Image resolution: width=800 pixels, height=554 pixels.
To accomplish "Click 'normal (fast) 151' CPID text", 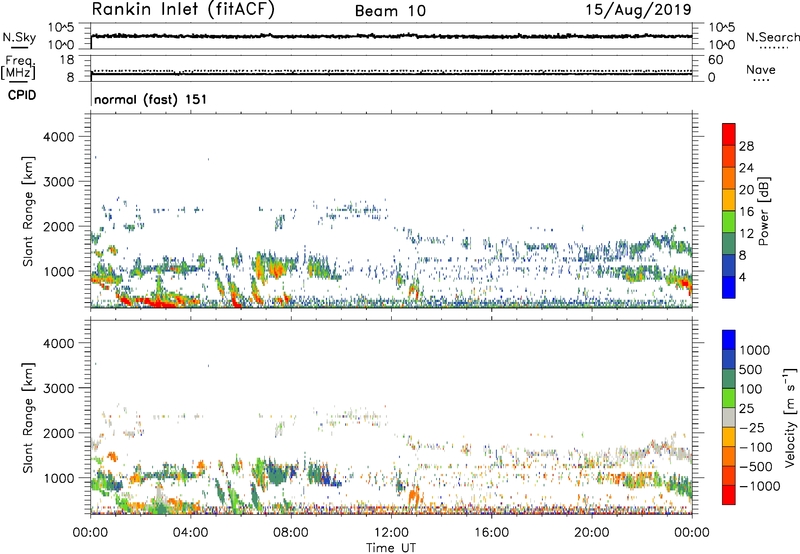I will coord(151,99).
